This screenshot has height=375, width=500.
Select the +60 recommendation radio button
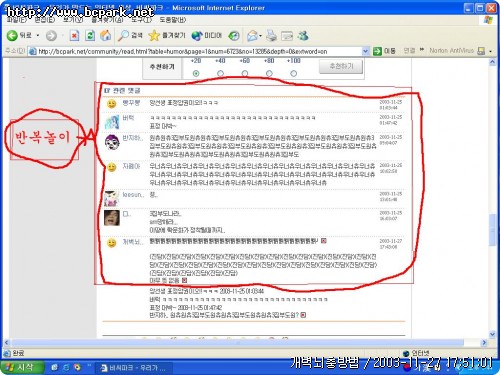point(245,73)
